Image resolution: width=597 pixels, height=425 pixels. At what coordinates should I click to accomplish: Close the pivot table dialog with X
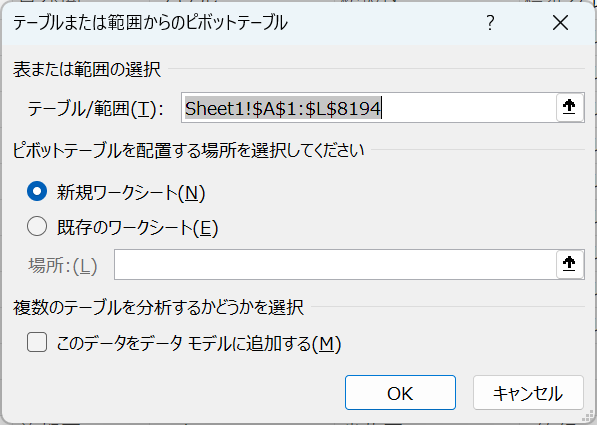click(560, 23)
